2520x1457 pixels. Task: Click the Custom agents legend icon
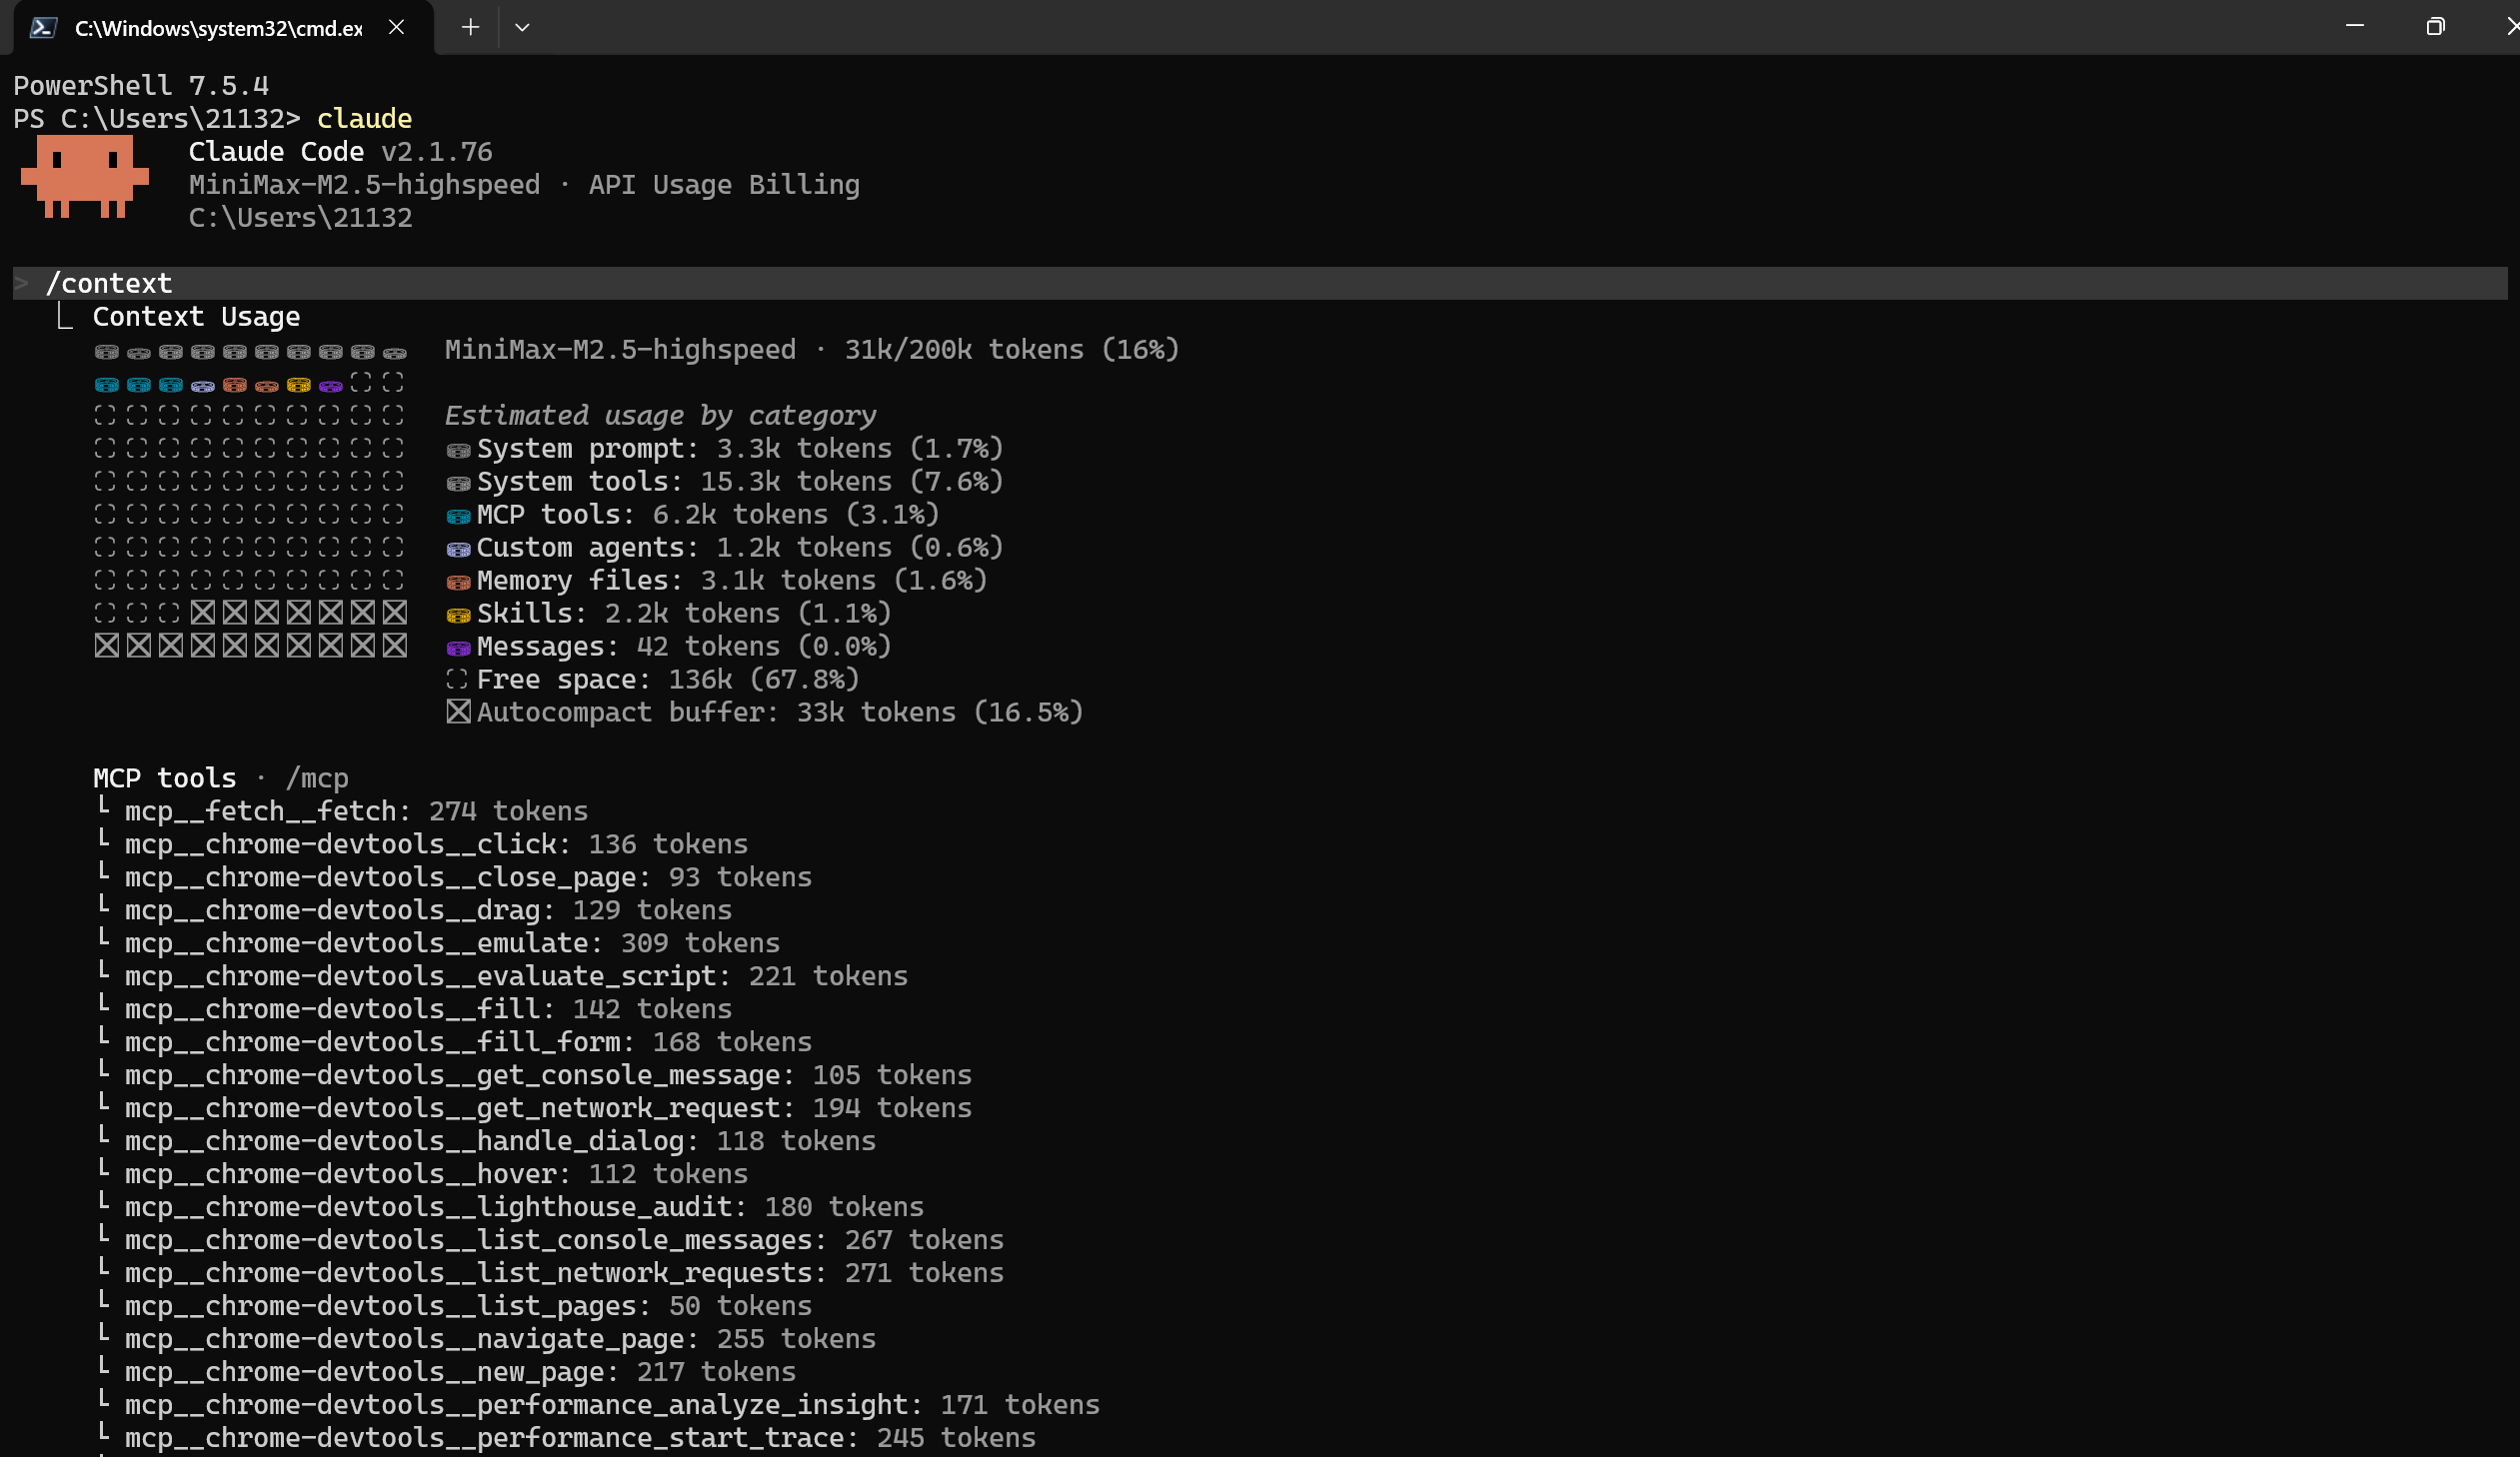point(458,549)
